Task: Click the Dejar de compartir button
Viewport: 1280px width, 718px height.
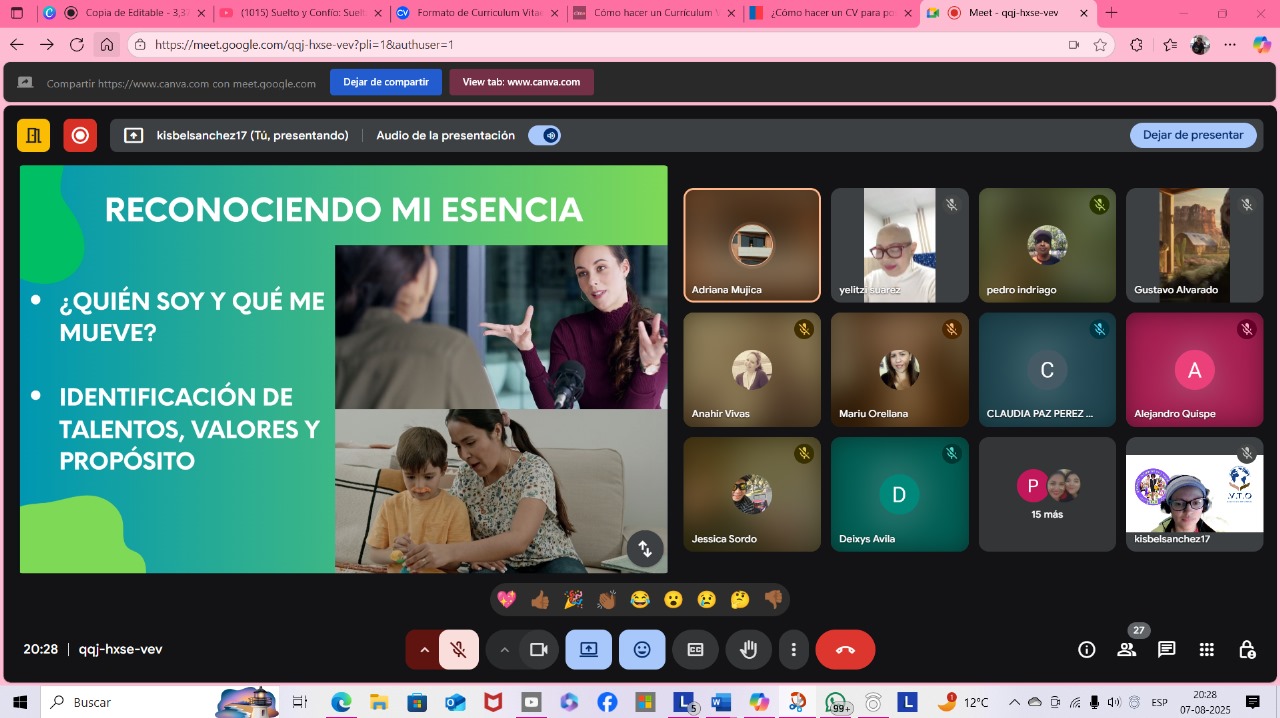Action: pos(385,82)
